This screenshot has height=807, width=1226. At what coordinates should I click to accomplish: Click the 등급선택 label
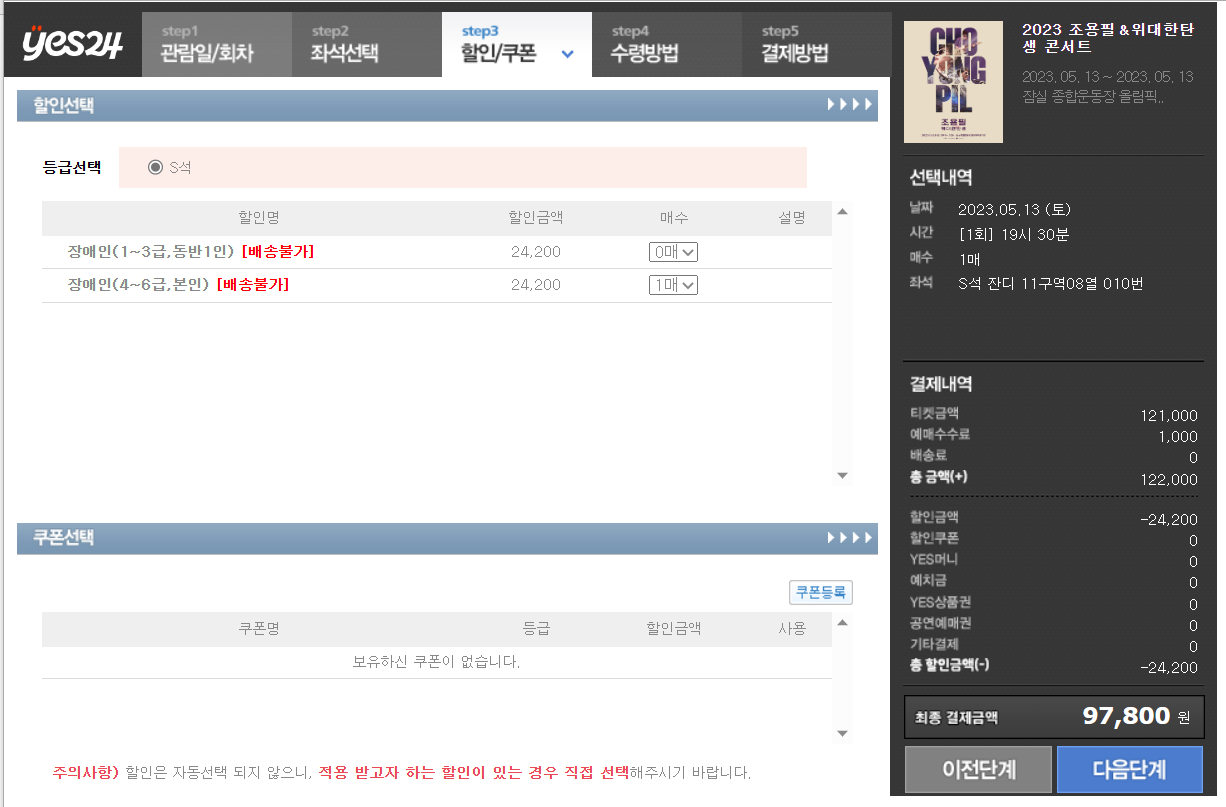click(x=72, y=167)
